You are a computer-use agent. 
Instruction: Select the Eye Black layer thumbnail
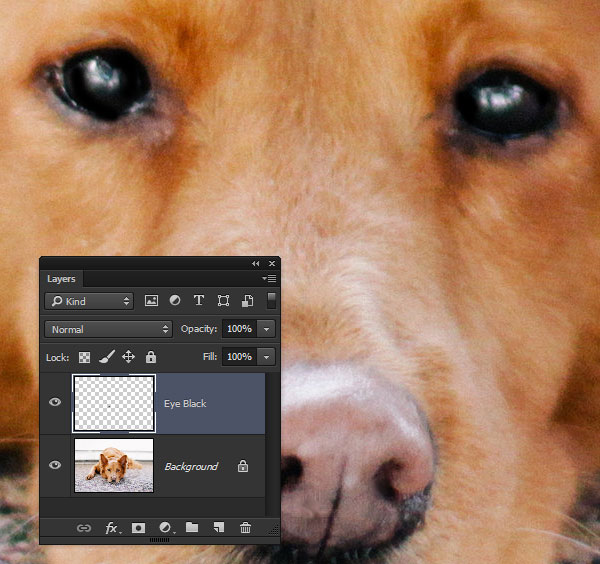pyautogui.click(x=114, y=404)
